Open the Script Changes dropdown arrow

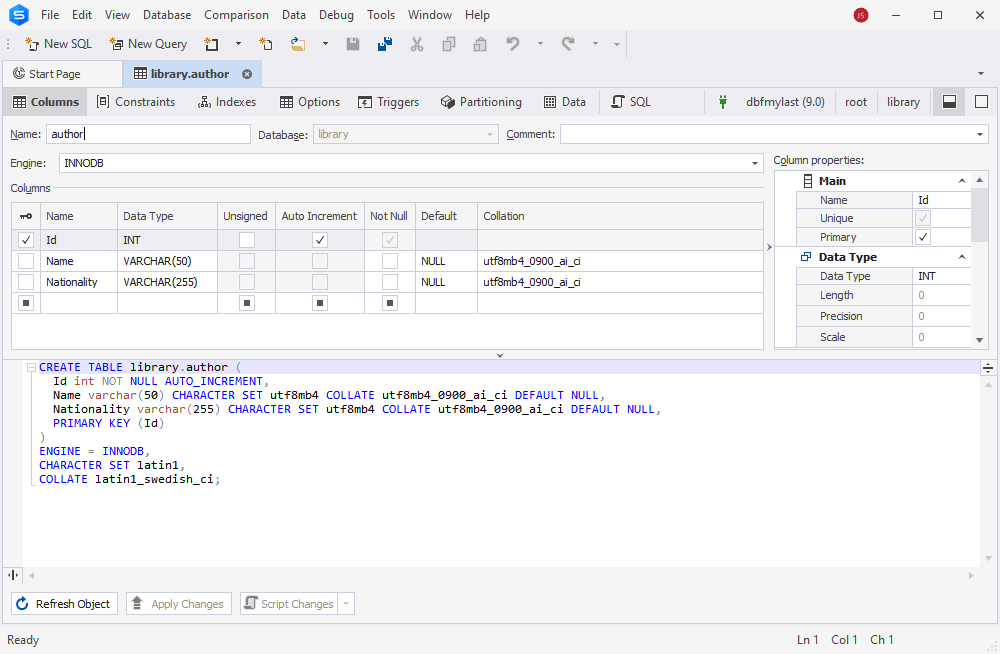tap(345, 603)
